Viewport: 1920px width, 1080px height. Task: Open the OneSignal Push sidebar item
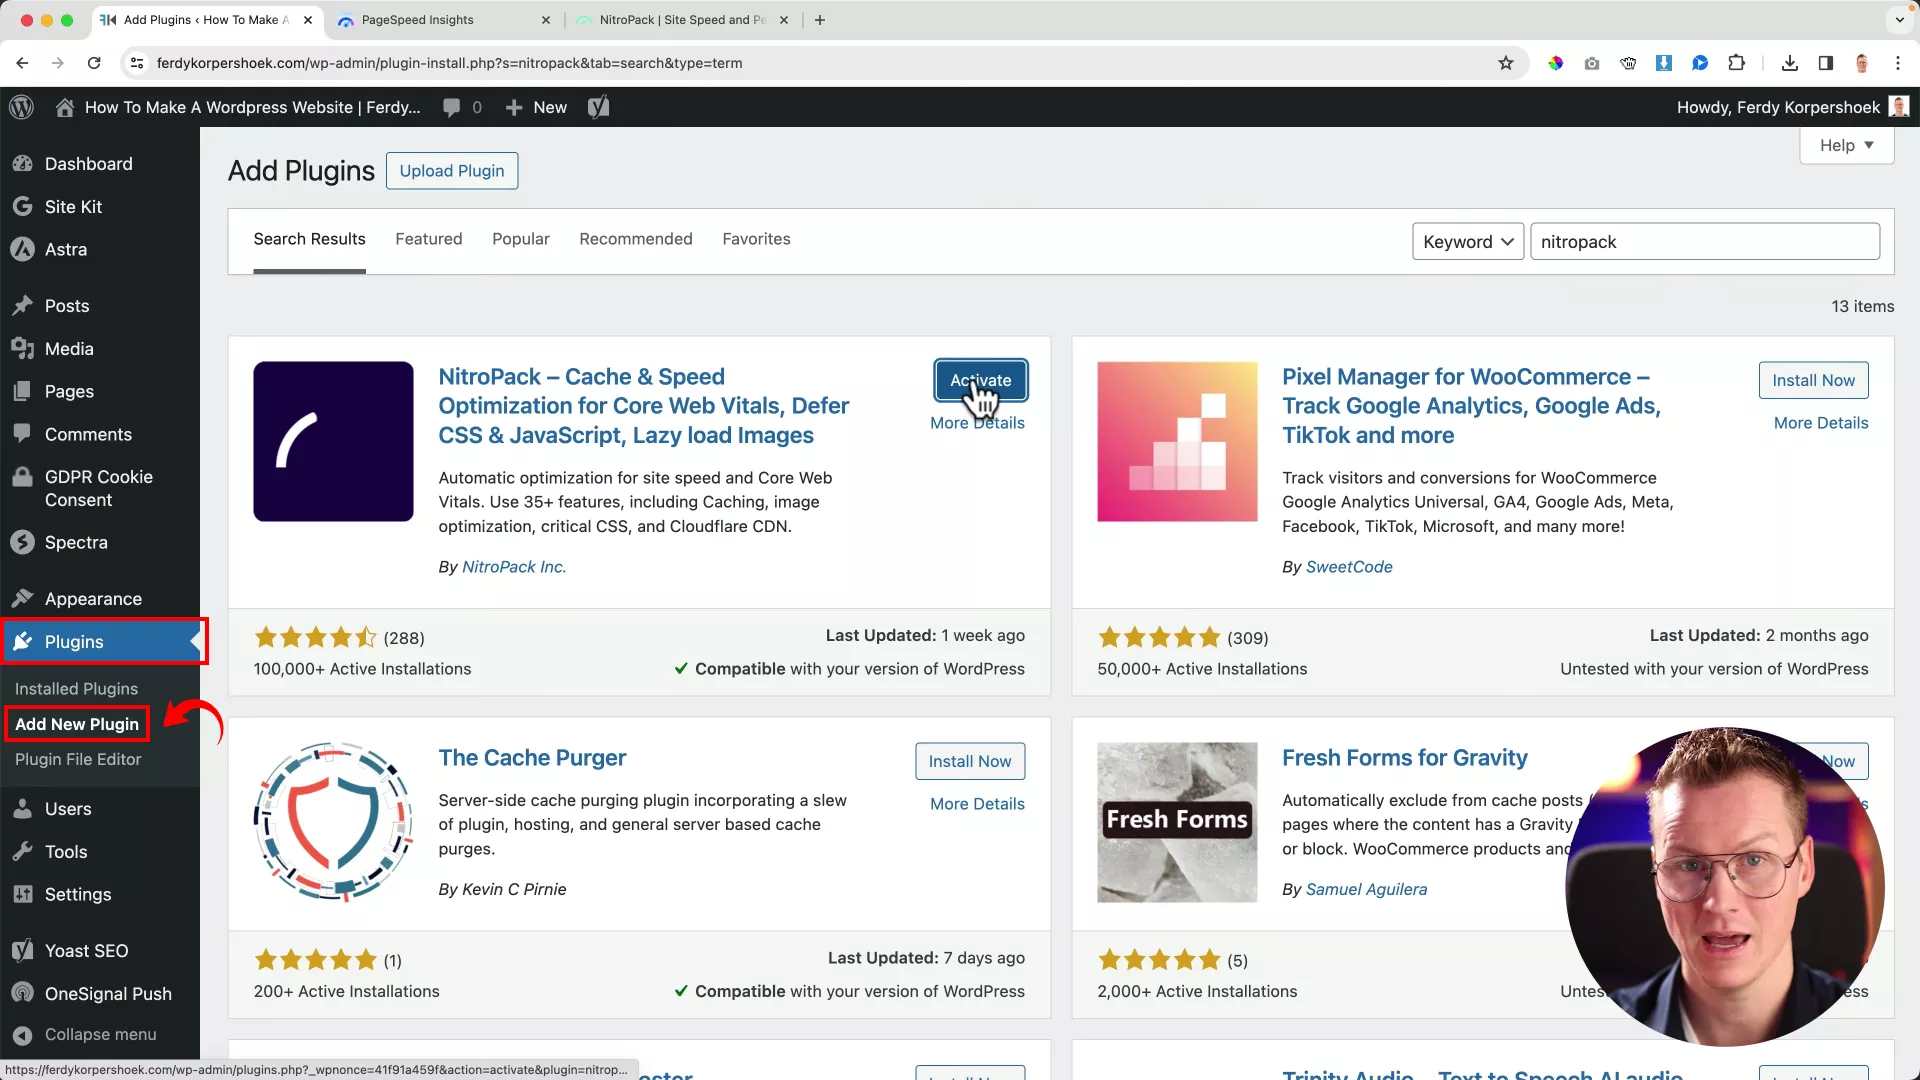[x=108, y=993]
